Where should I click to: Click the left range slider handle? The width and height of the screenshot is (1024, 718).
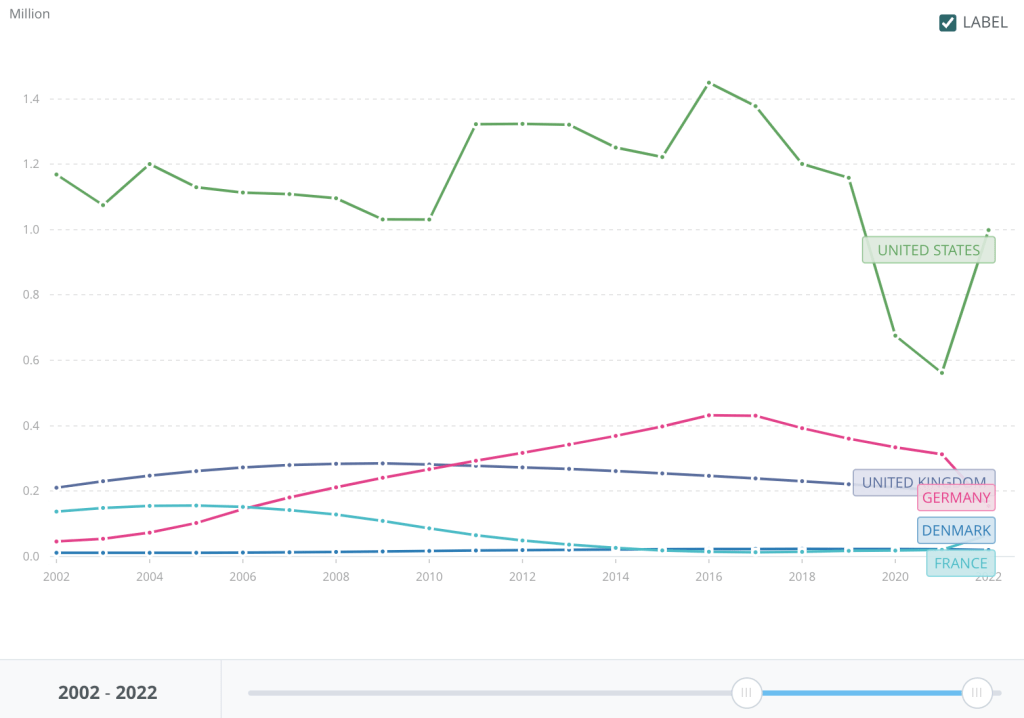pyautogui.click(x=746, y=692)
